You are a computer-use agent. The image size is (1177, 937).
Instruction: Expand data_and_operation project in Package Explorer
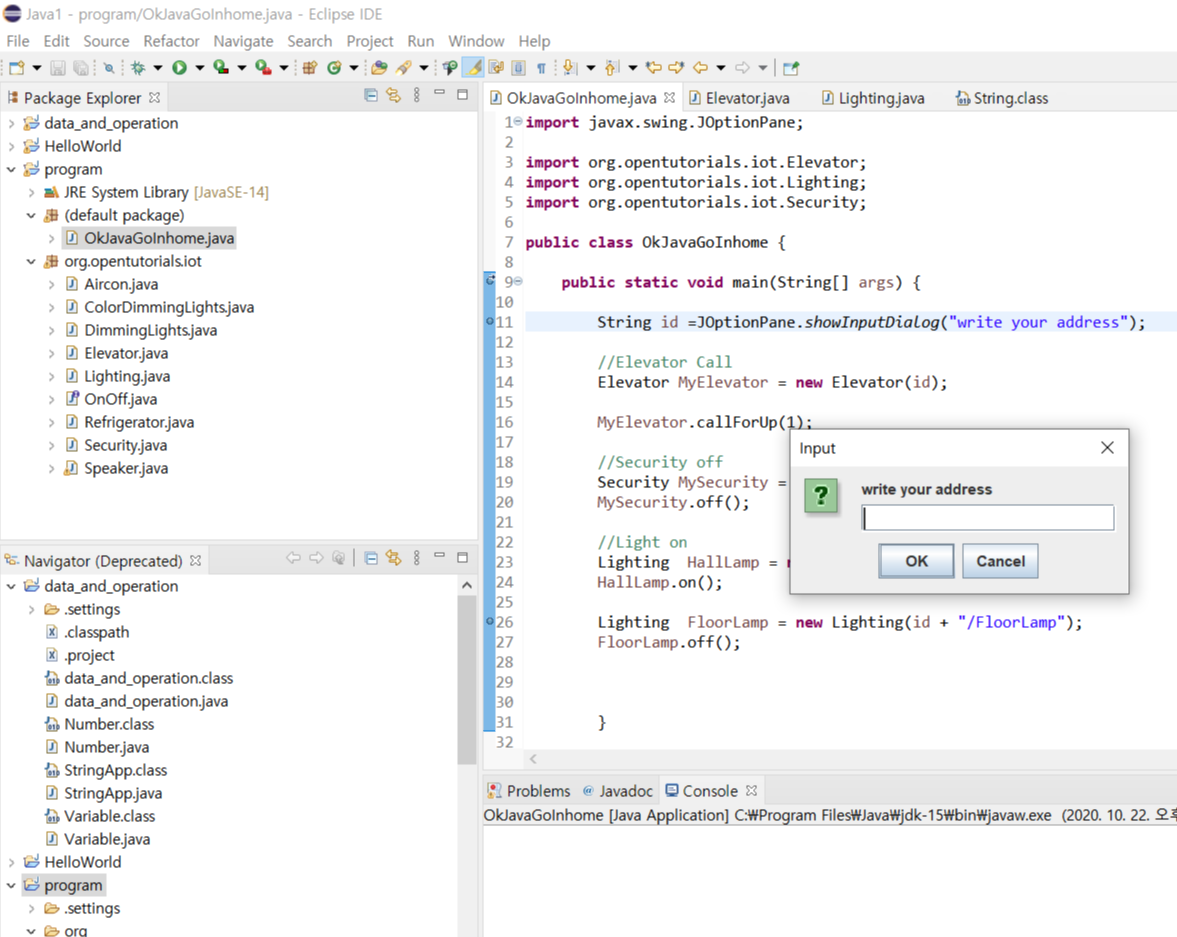coord(11,123)
